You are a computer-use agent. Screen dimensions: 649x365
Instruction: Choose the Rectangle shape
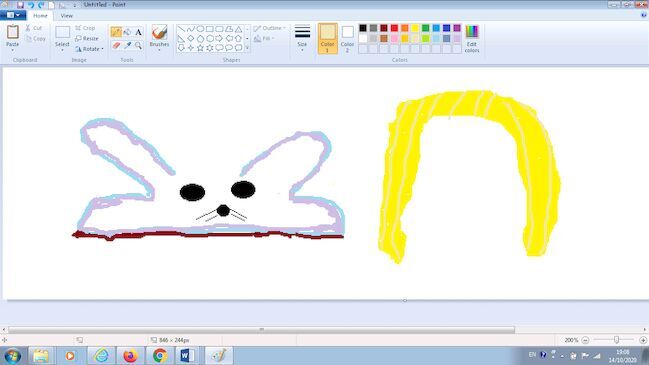(x=210, y=29)
